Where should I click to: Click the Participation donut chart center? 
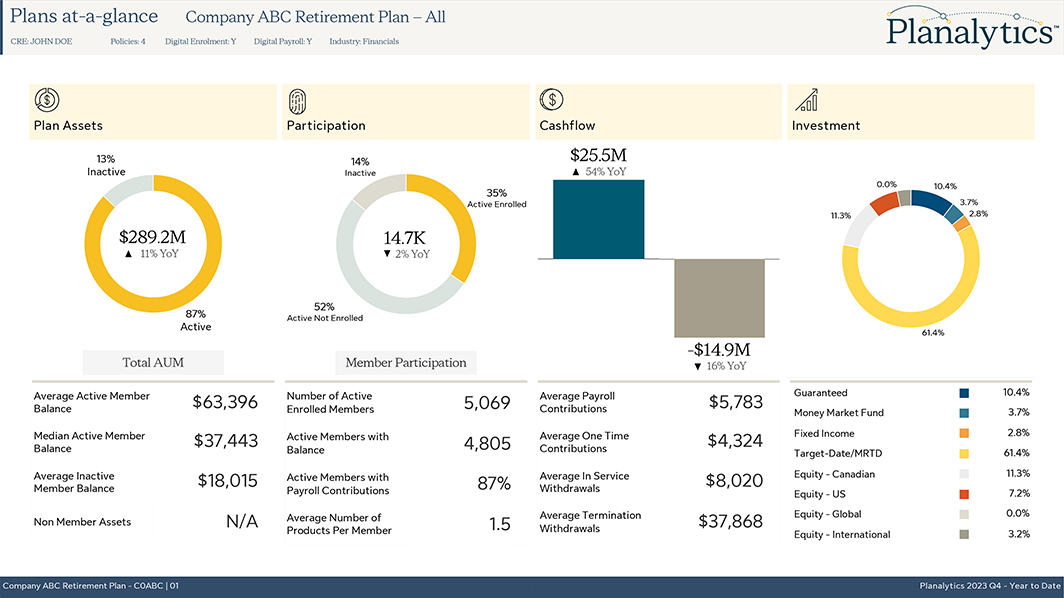[x=405, y=243]
